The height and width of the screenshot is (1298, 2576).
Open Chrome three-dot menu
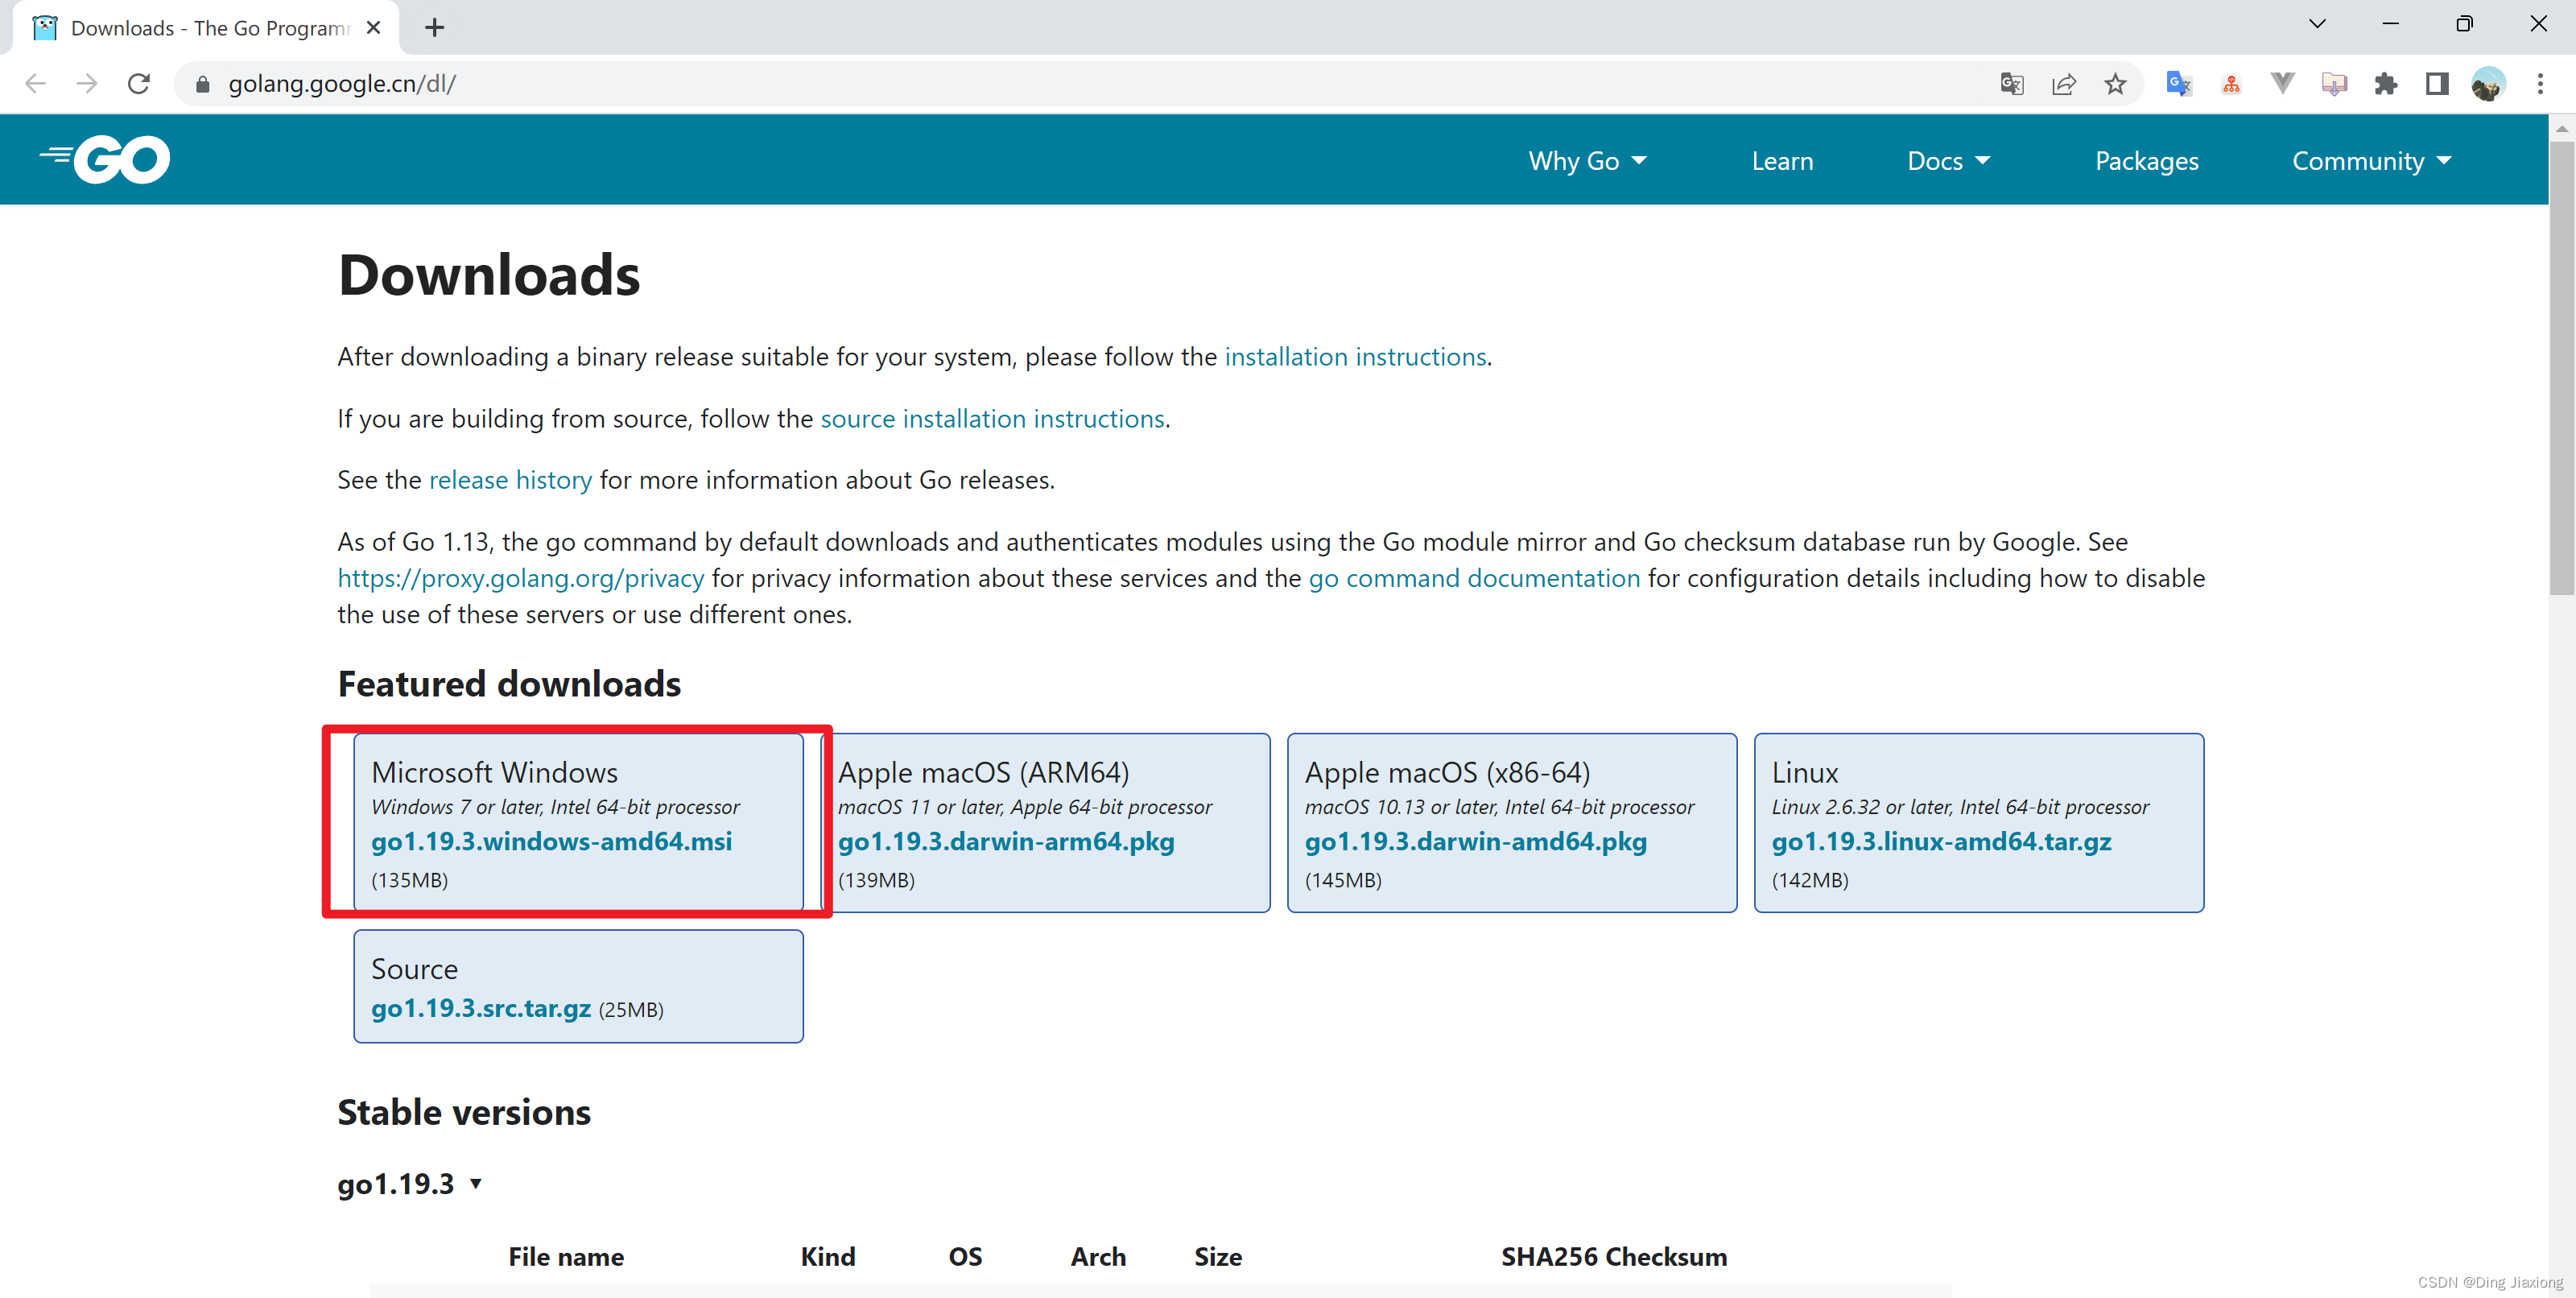[2539, 84]
